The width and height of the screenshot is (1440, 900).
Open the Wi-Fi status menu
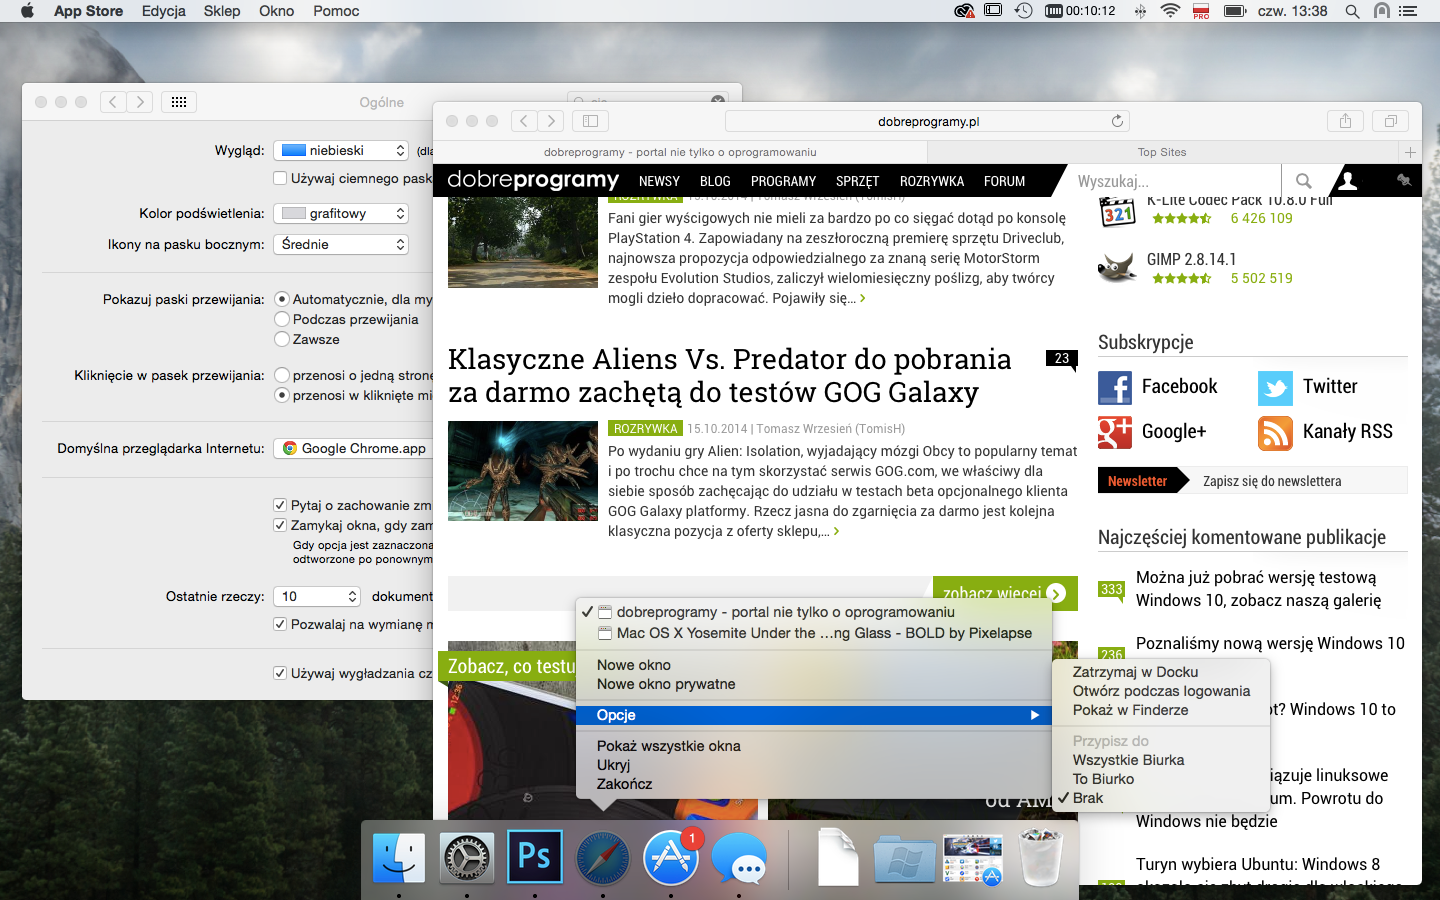[x=1170, y=11]
